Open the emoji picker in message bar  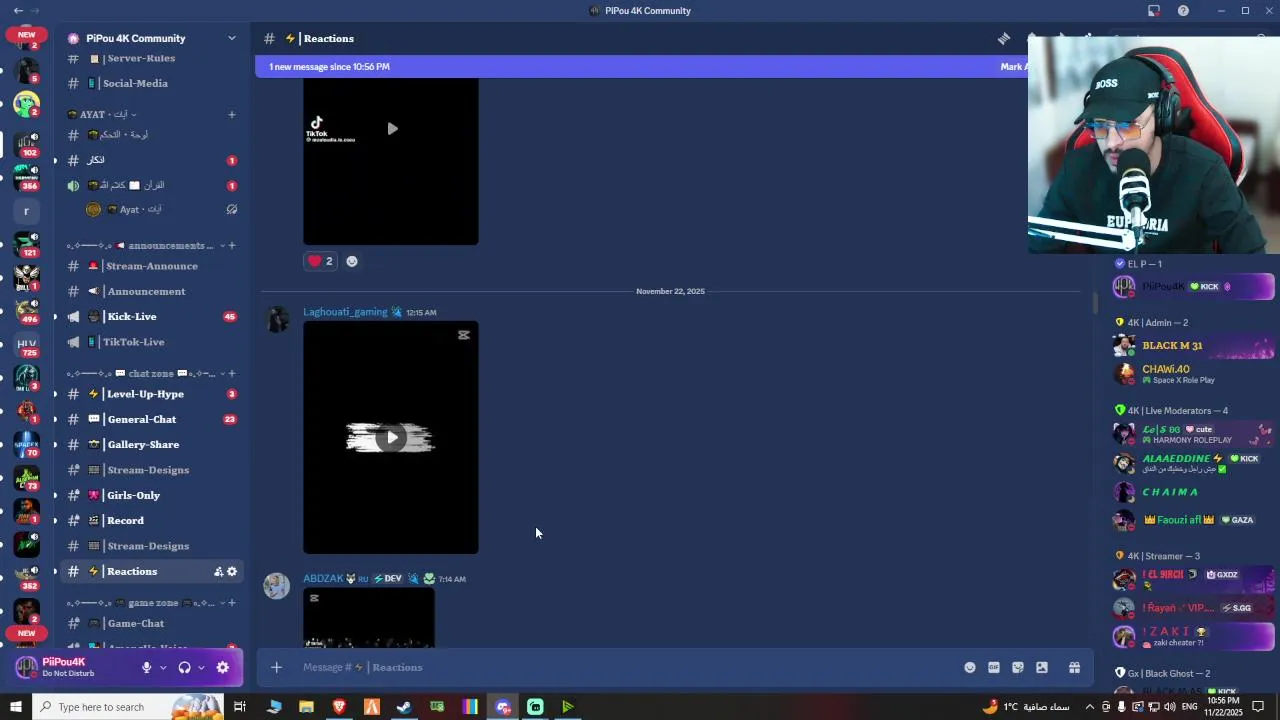(970, 667)
